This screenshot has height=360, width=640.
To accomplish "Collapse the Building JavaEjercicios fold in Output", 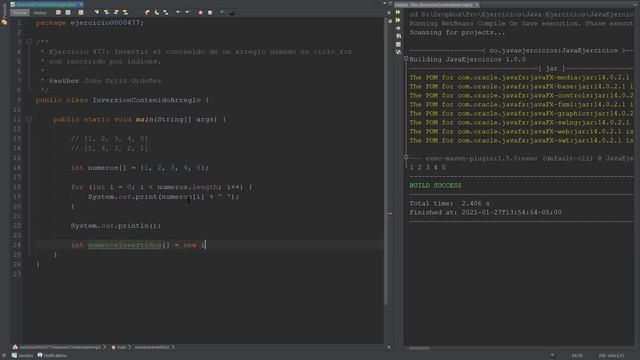I will pyautogui.click(x=406, y=59).
